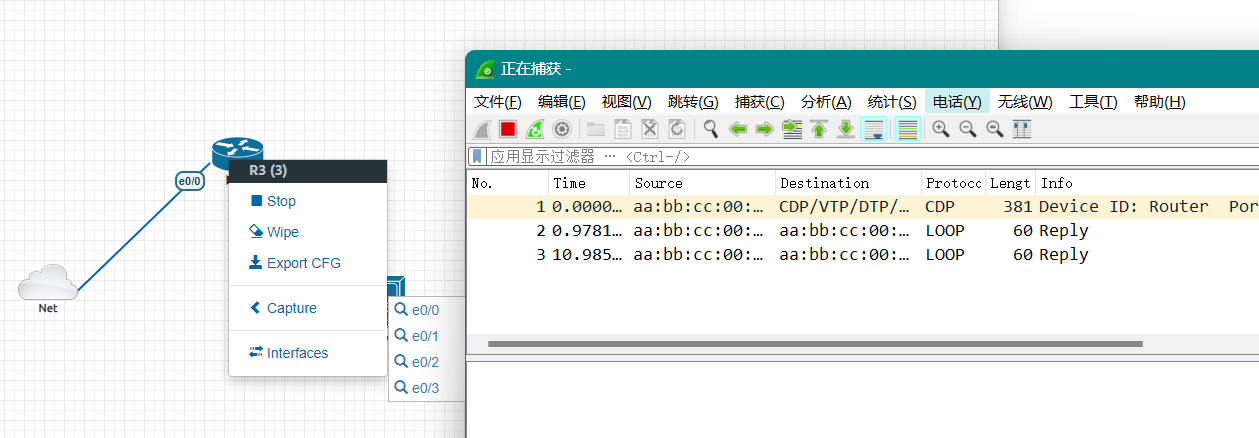Click the e0/0 link label
This screenshot has height=438, width=1259.
coord(190,181)
